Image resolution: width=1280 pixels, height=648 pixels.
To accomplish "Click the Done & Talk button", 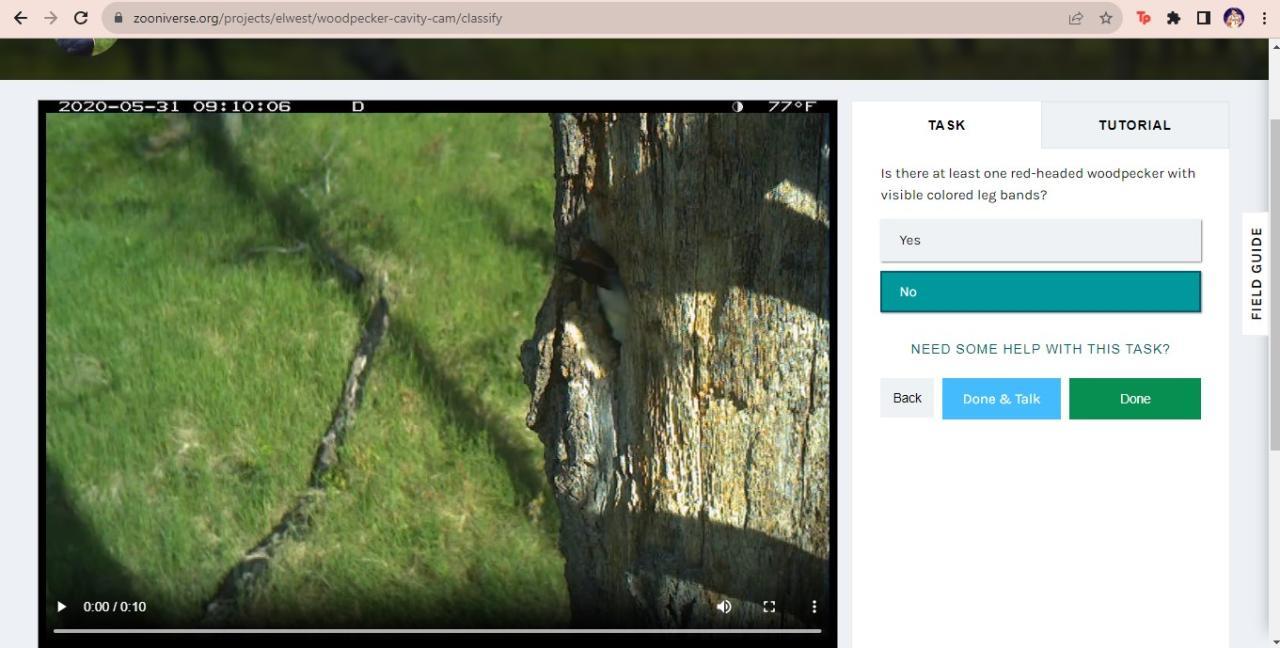I will point(1001,398).
